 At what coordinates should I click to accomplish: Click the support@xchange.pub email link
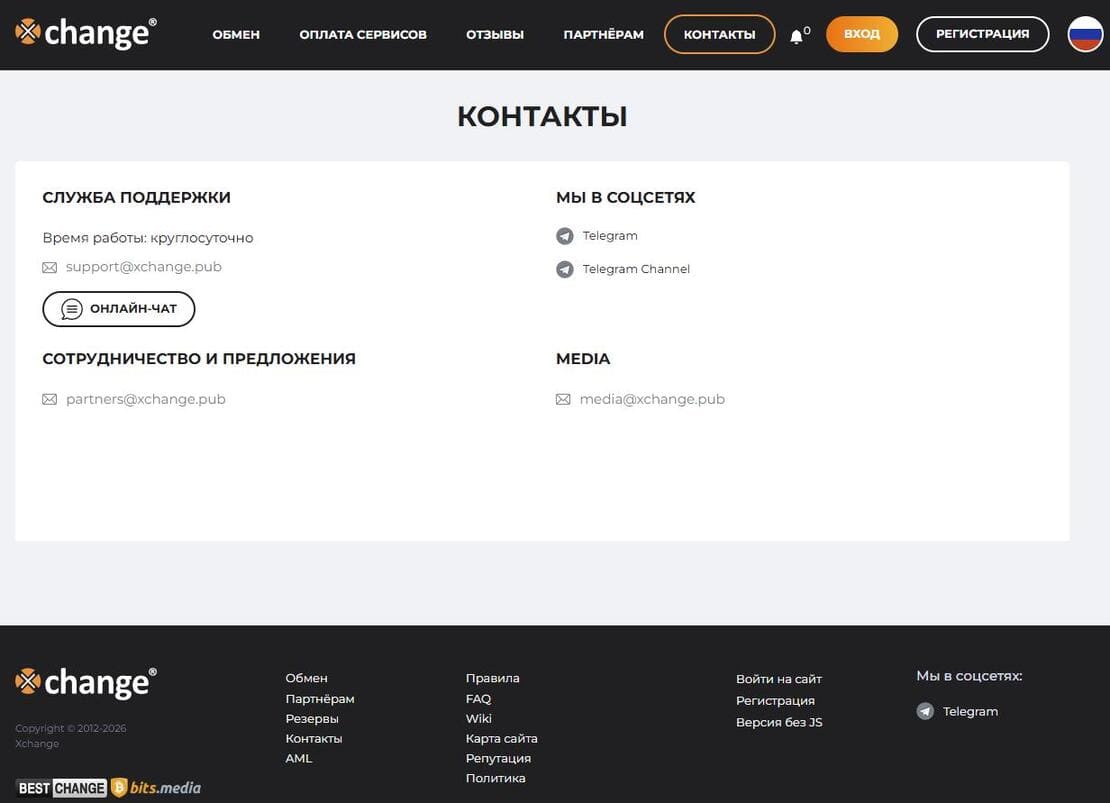(x=144, y=267)
